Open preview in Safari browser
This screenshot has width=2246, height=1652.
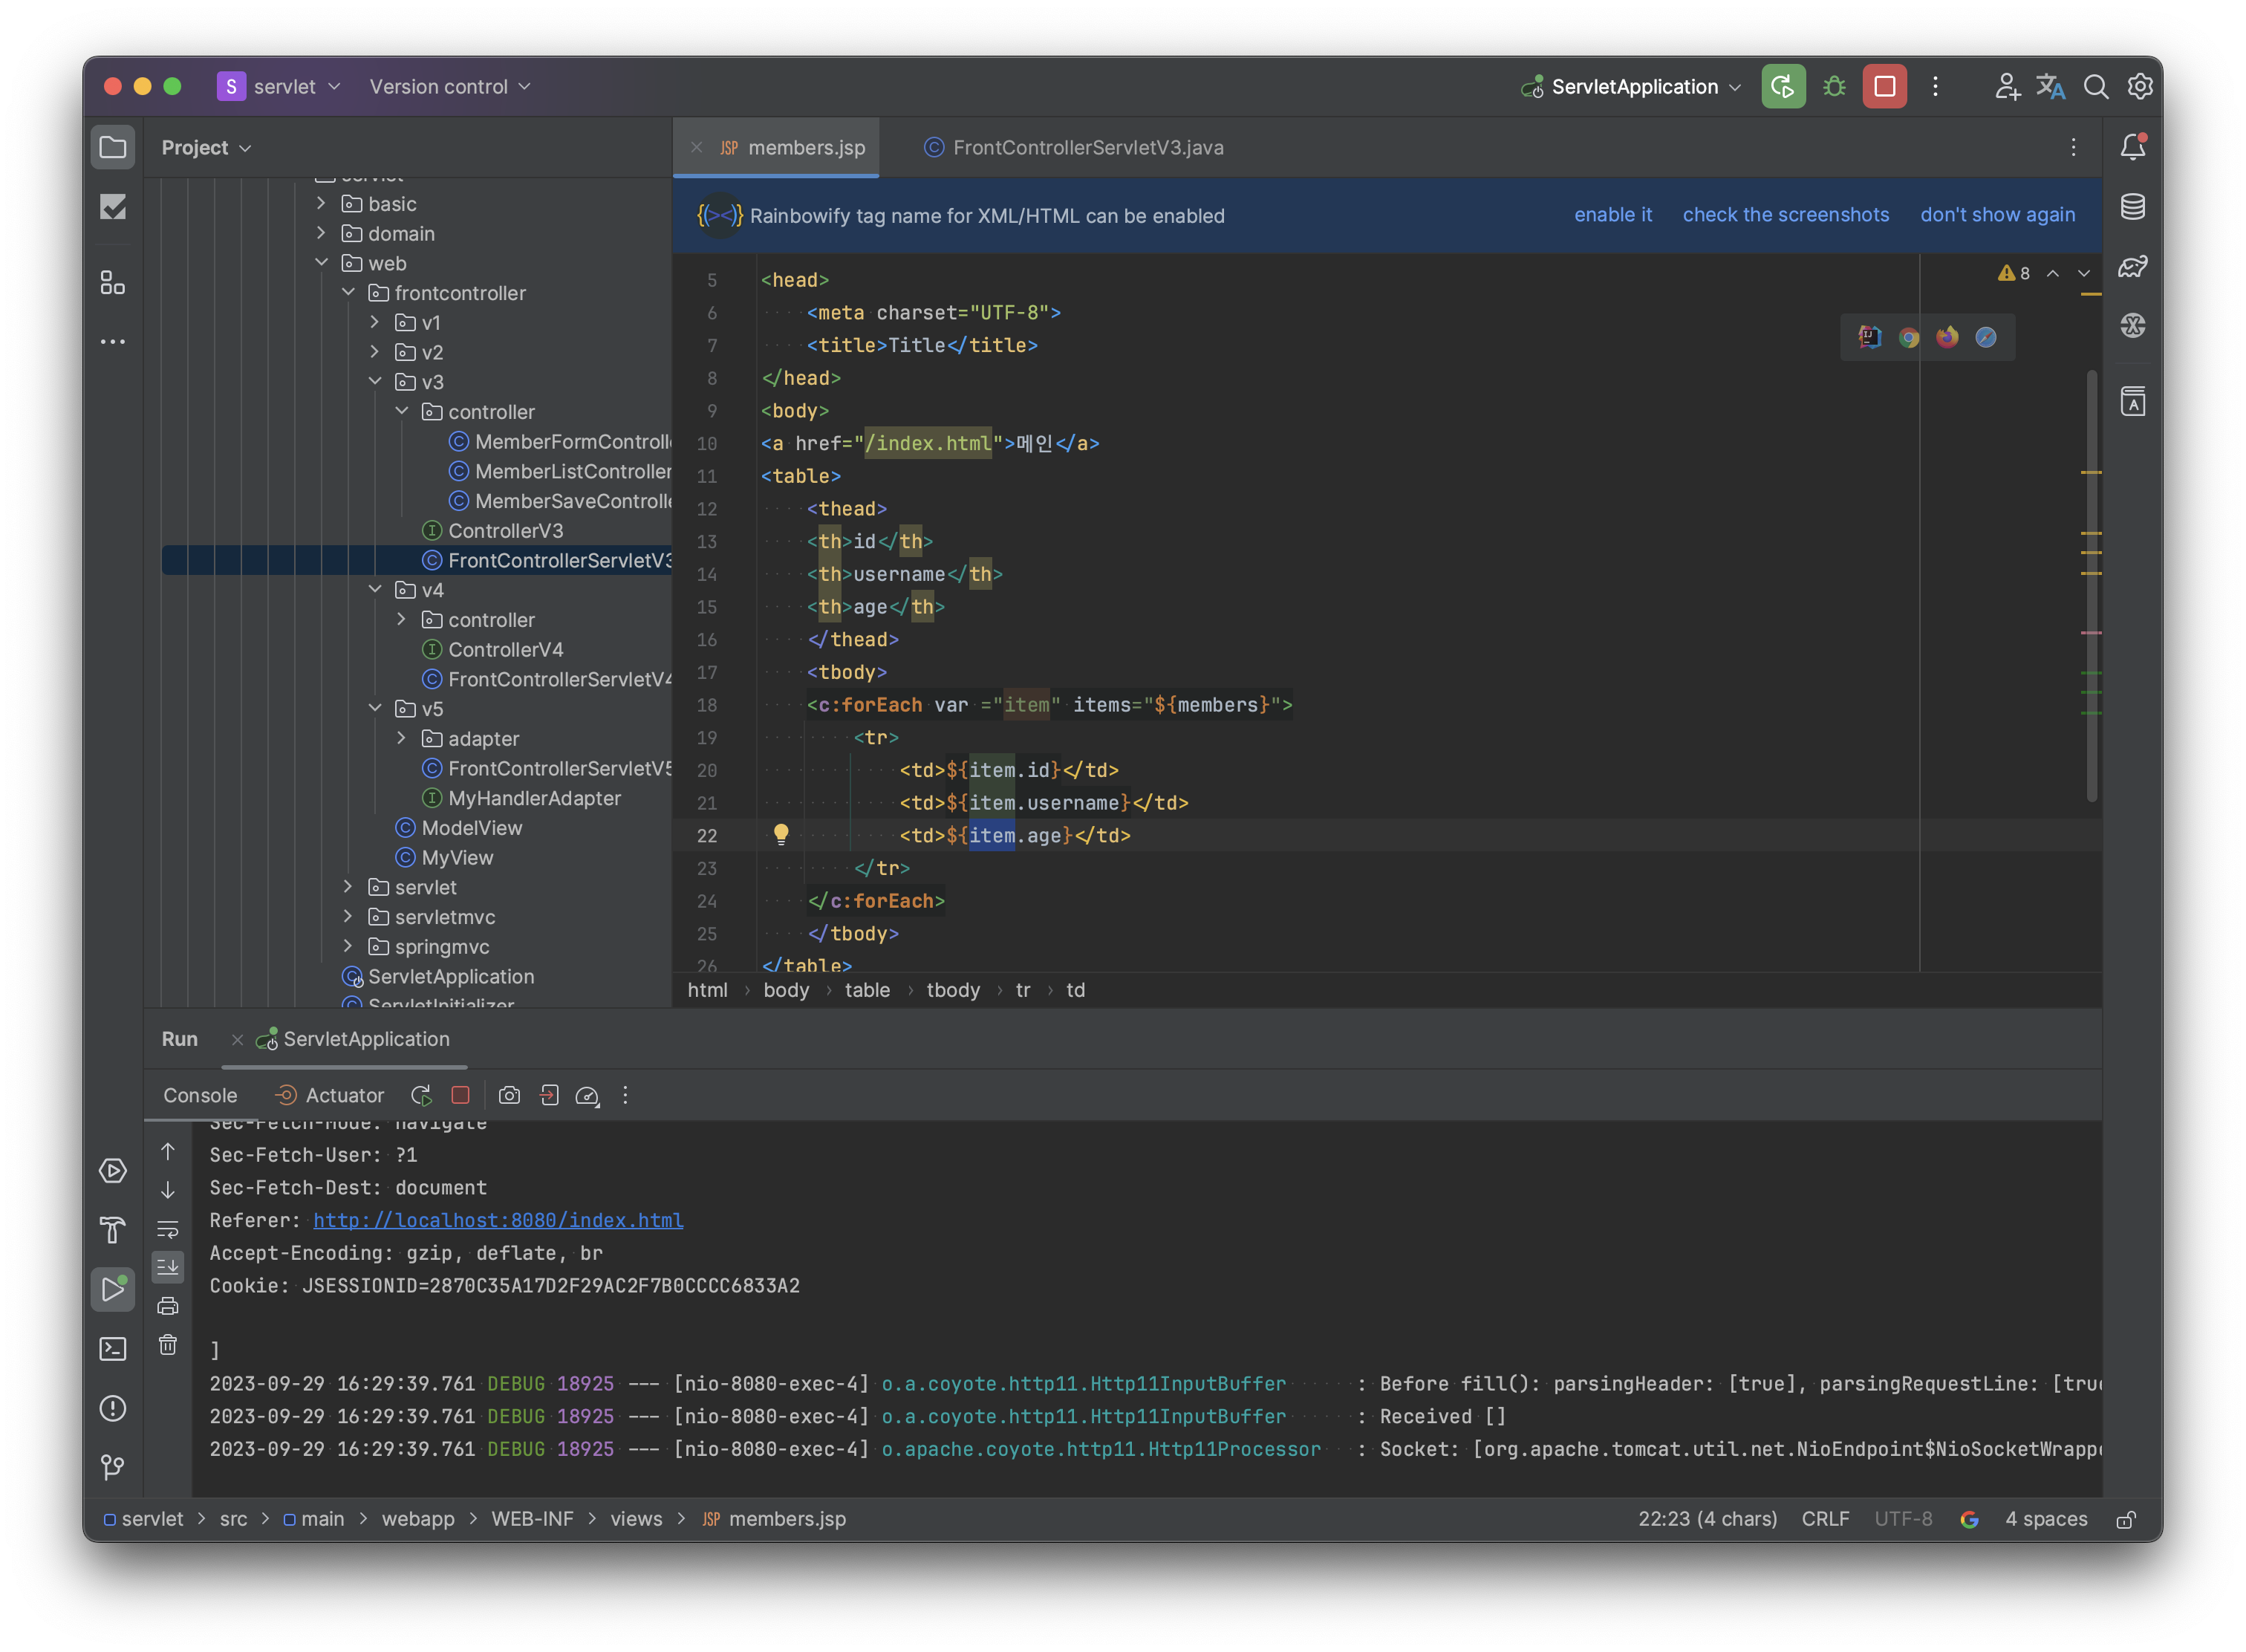coord(1985,337)
